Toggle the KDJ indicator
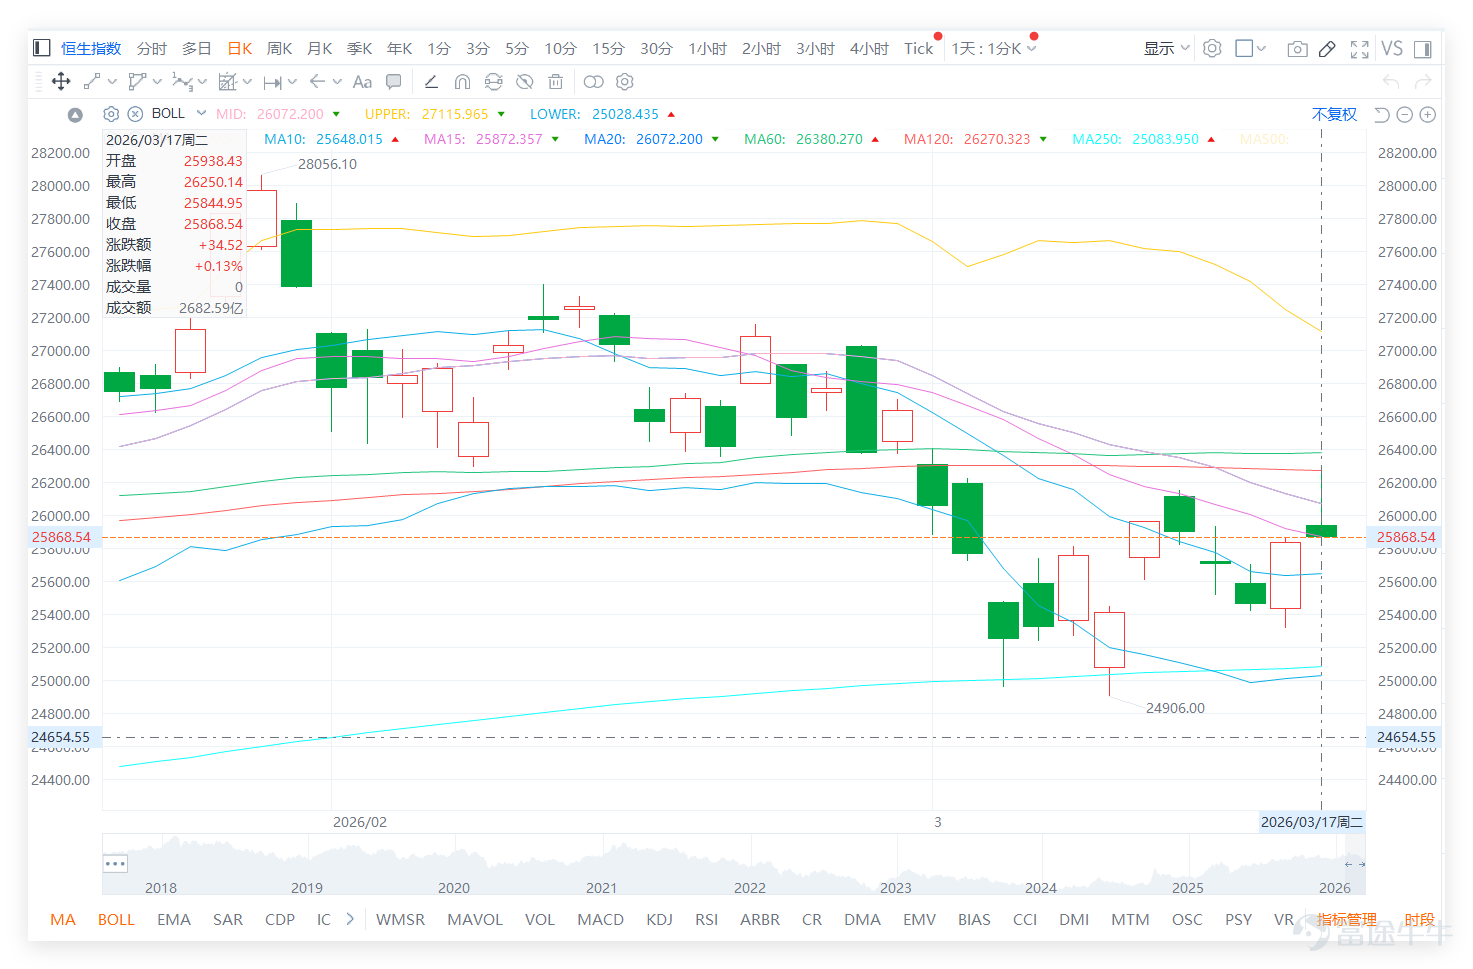This screenshot has height=969, width=1473. [x=659, y=919]
